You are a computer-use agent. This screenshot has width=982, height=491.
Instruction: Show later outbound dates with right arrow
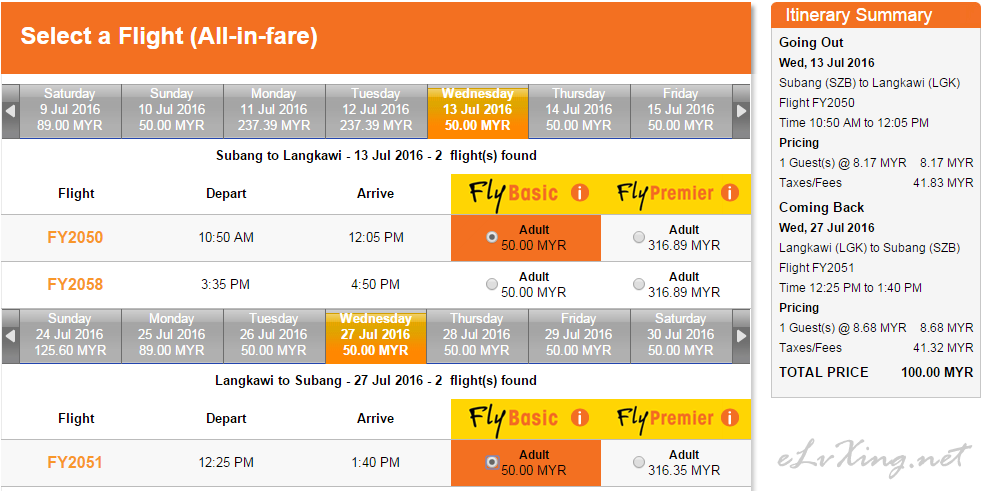point(742,111)
